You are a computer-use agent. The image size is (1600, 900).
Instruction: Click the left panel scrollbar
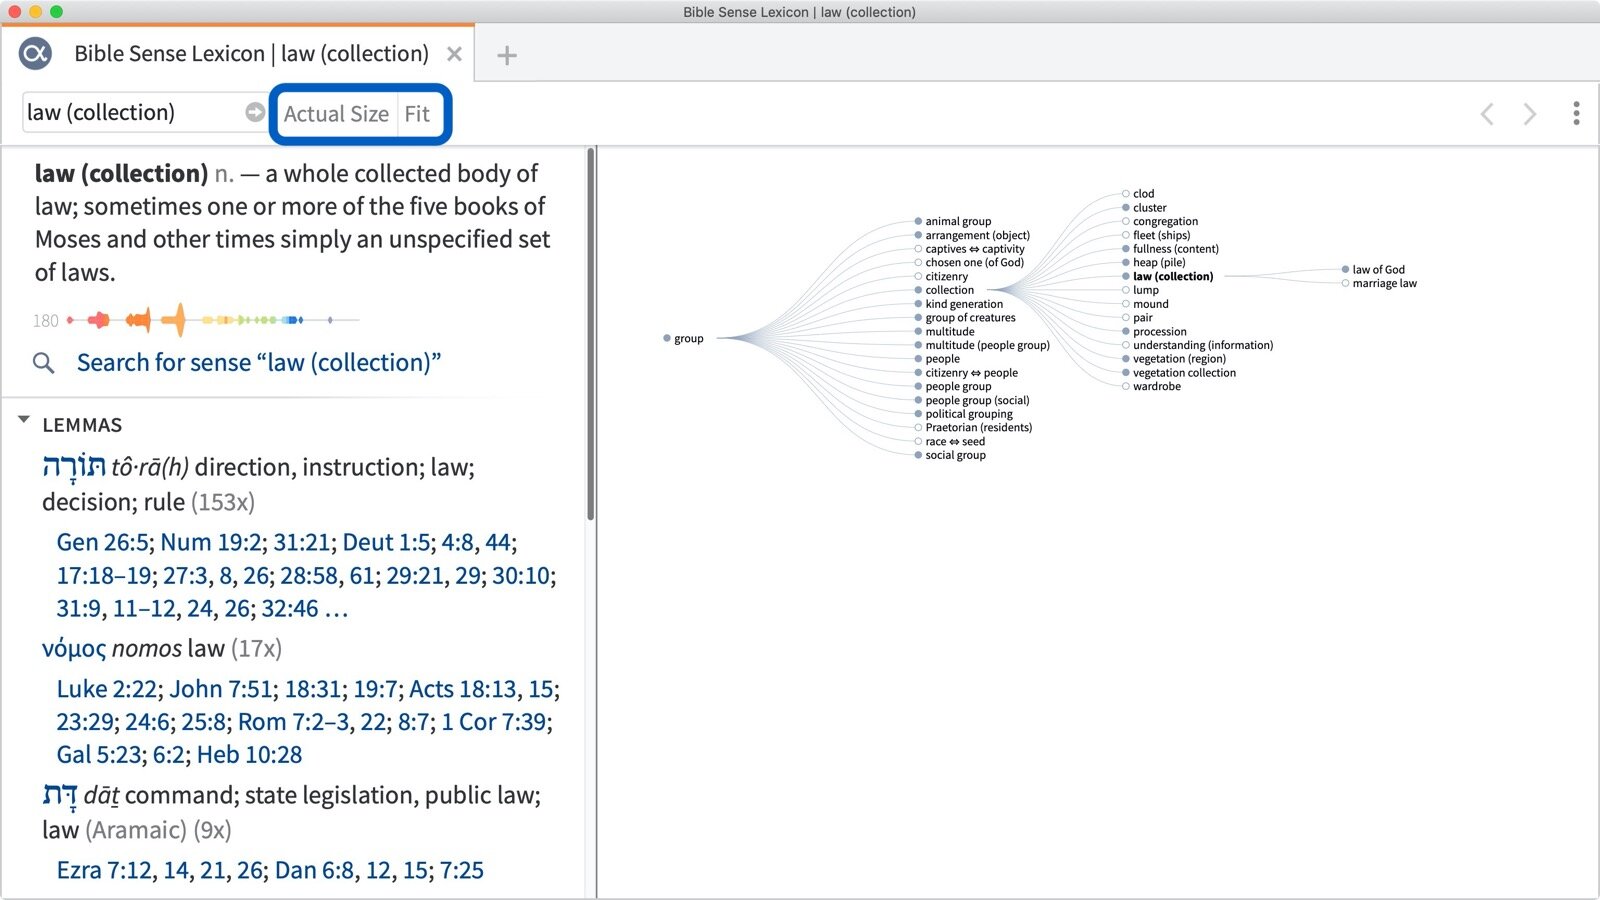[x=591, y=335]
